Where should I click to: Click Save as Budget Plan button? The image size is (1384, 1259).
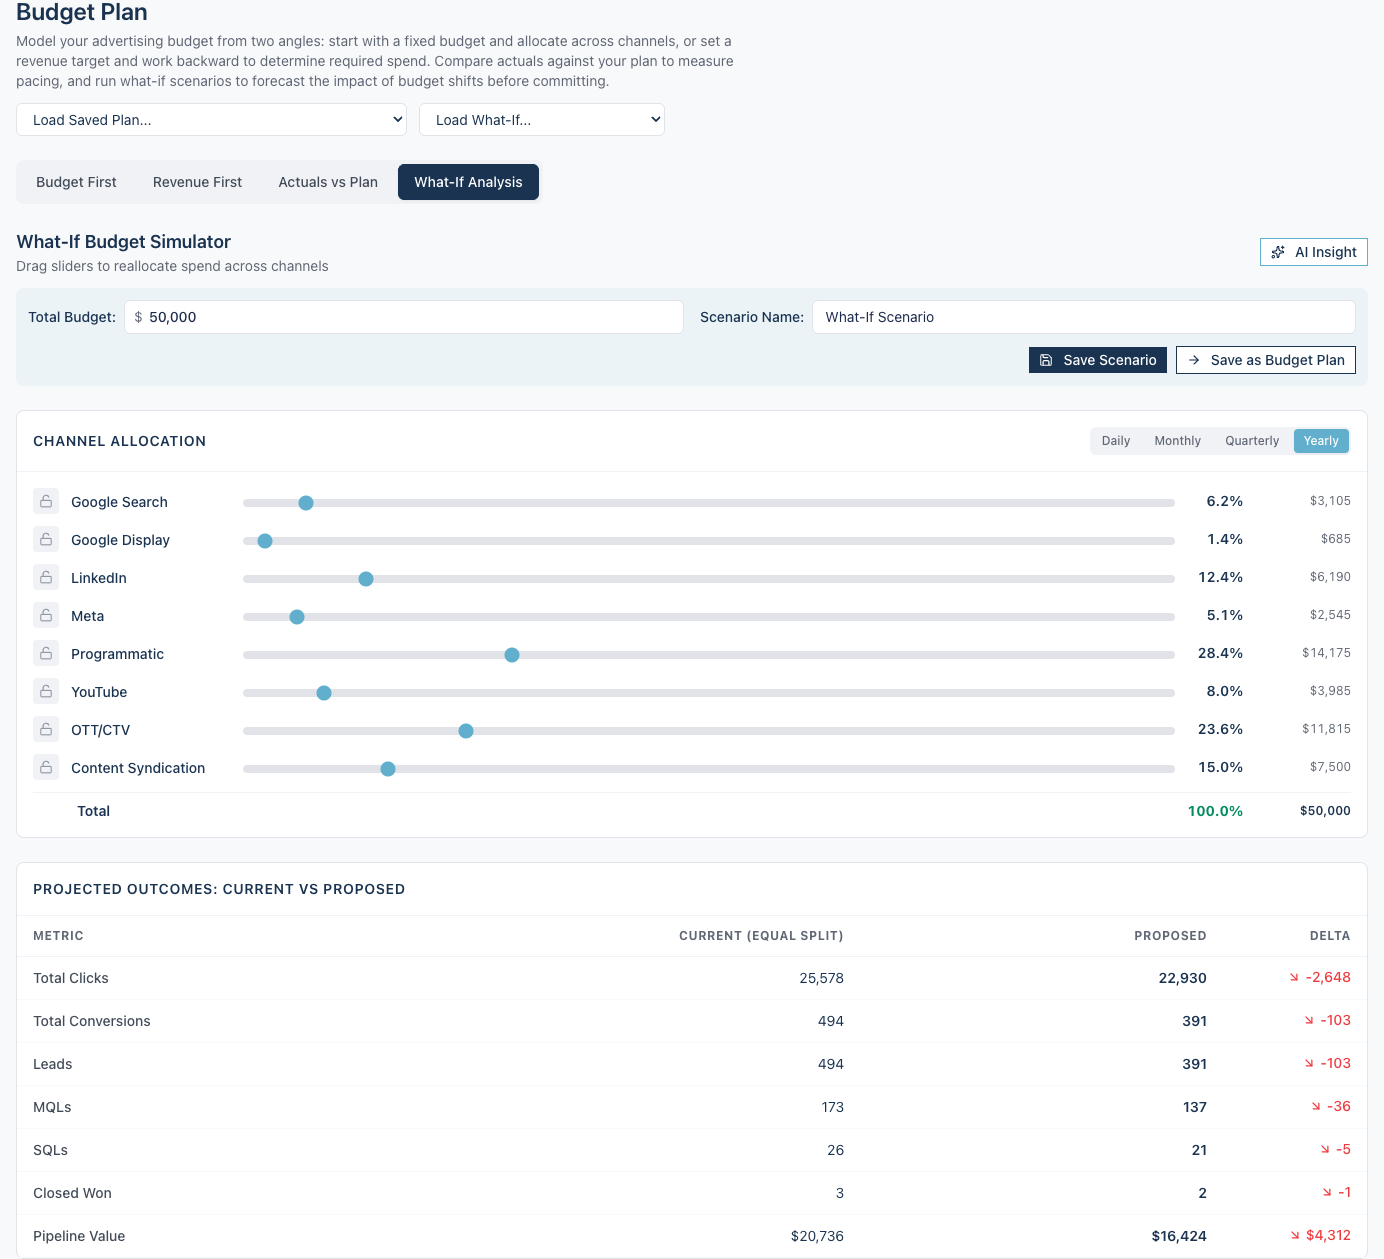(1266, 360)
